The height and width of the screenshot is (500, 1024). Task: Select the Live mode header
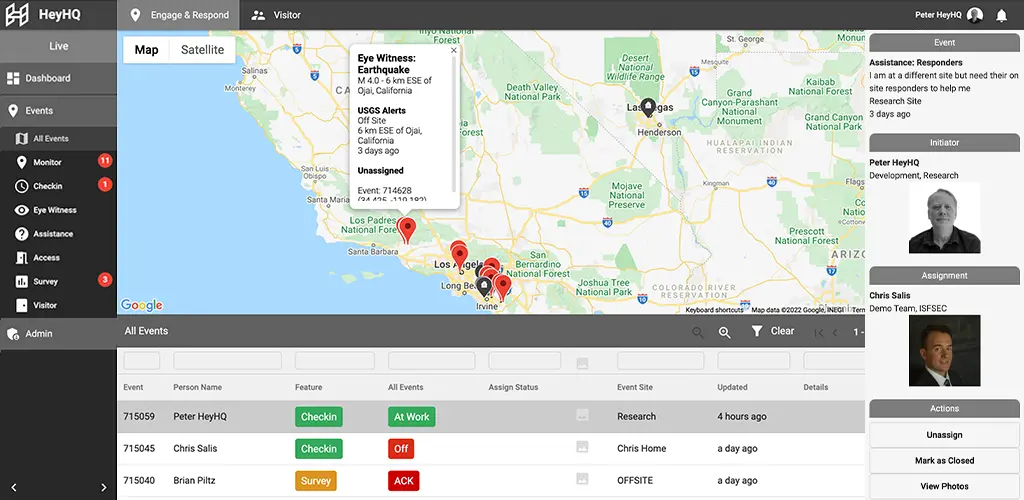58,46
